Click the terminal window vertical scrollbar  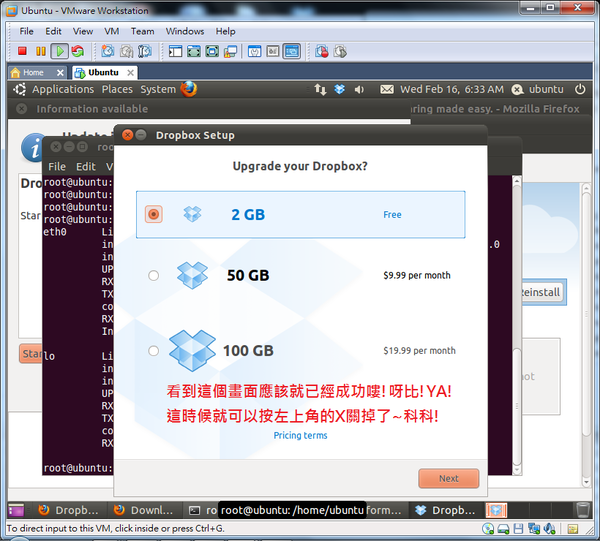tap(517, 325)
